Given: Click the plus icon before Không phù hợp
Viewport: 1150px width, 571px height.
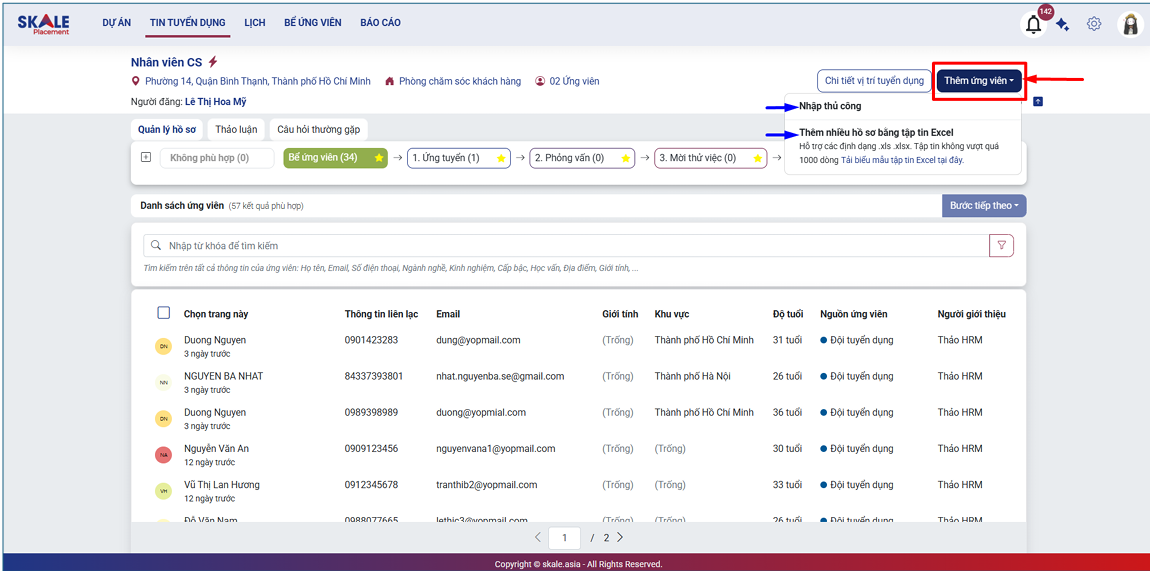Looking at the screenshot, I should coord(146,158).
